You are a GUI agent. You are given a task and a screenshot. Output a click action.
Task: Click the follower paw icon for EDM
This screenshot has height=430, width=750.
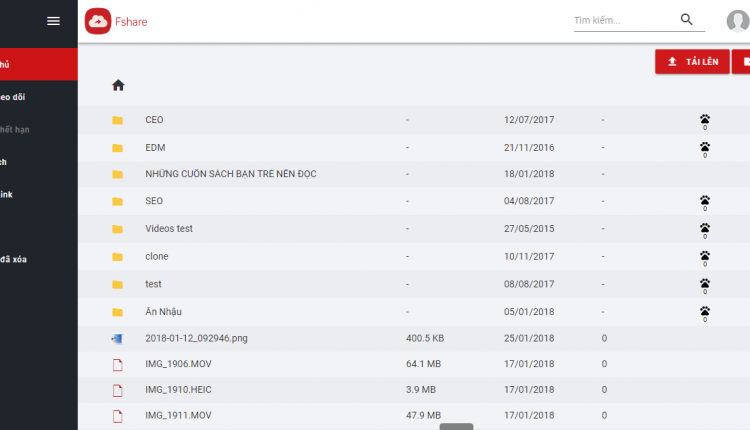[705, 149]
